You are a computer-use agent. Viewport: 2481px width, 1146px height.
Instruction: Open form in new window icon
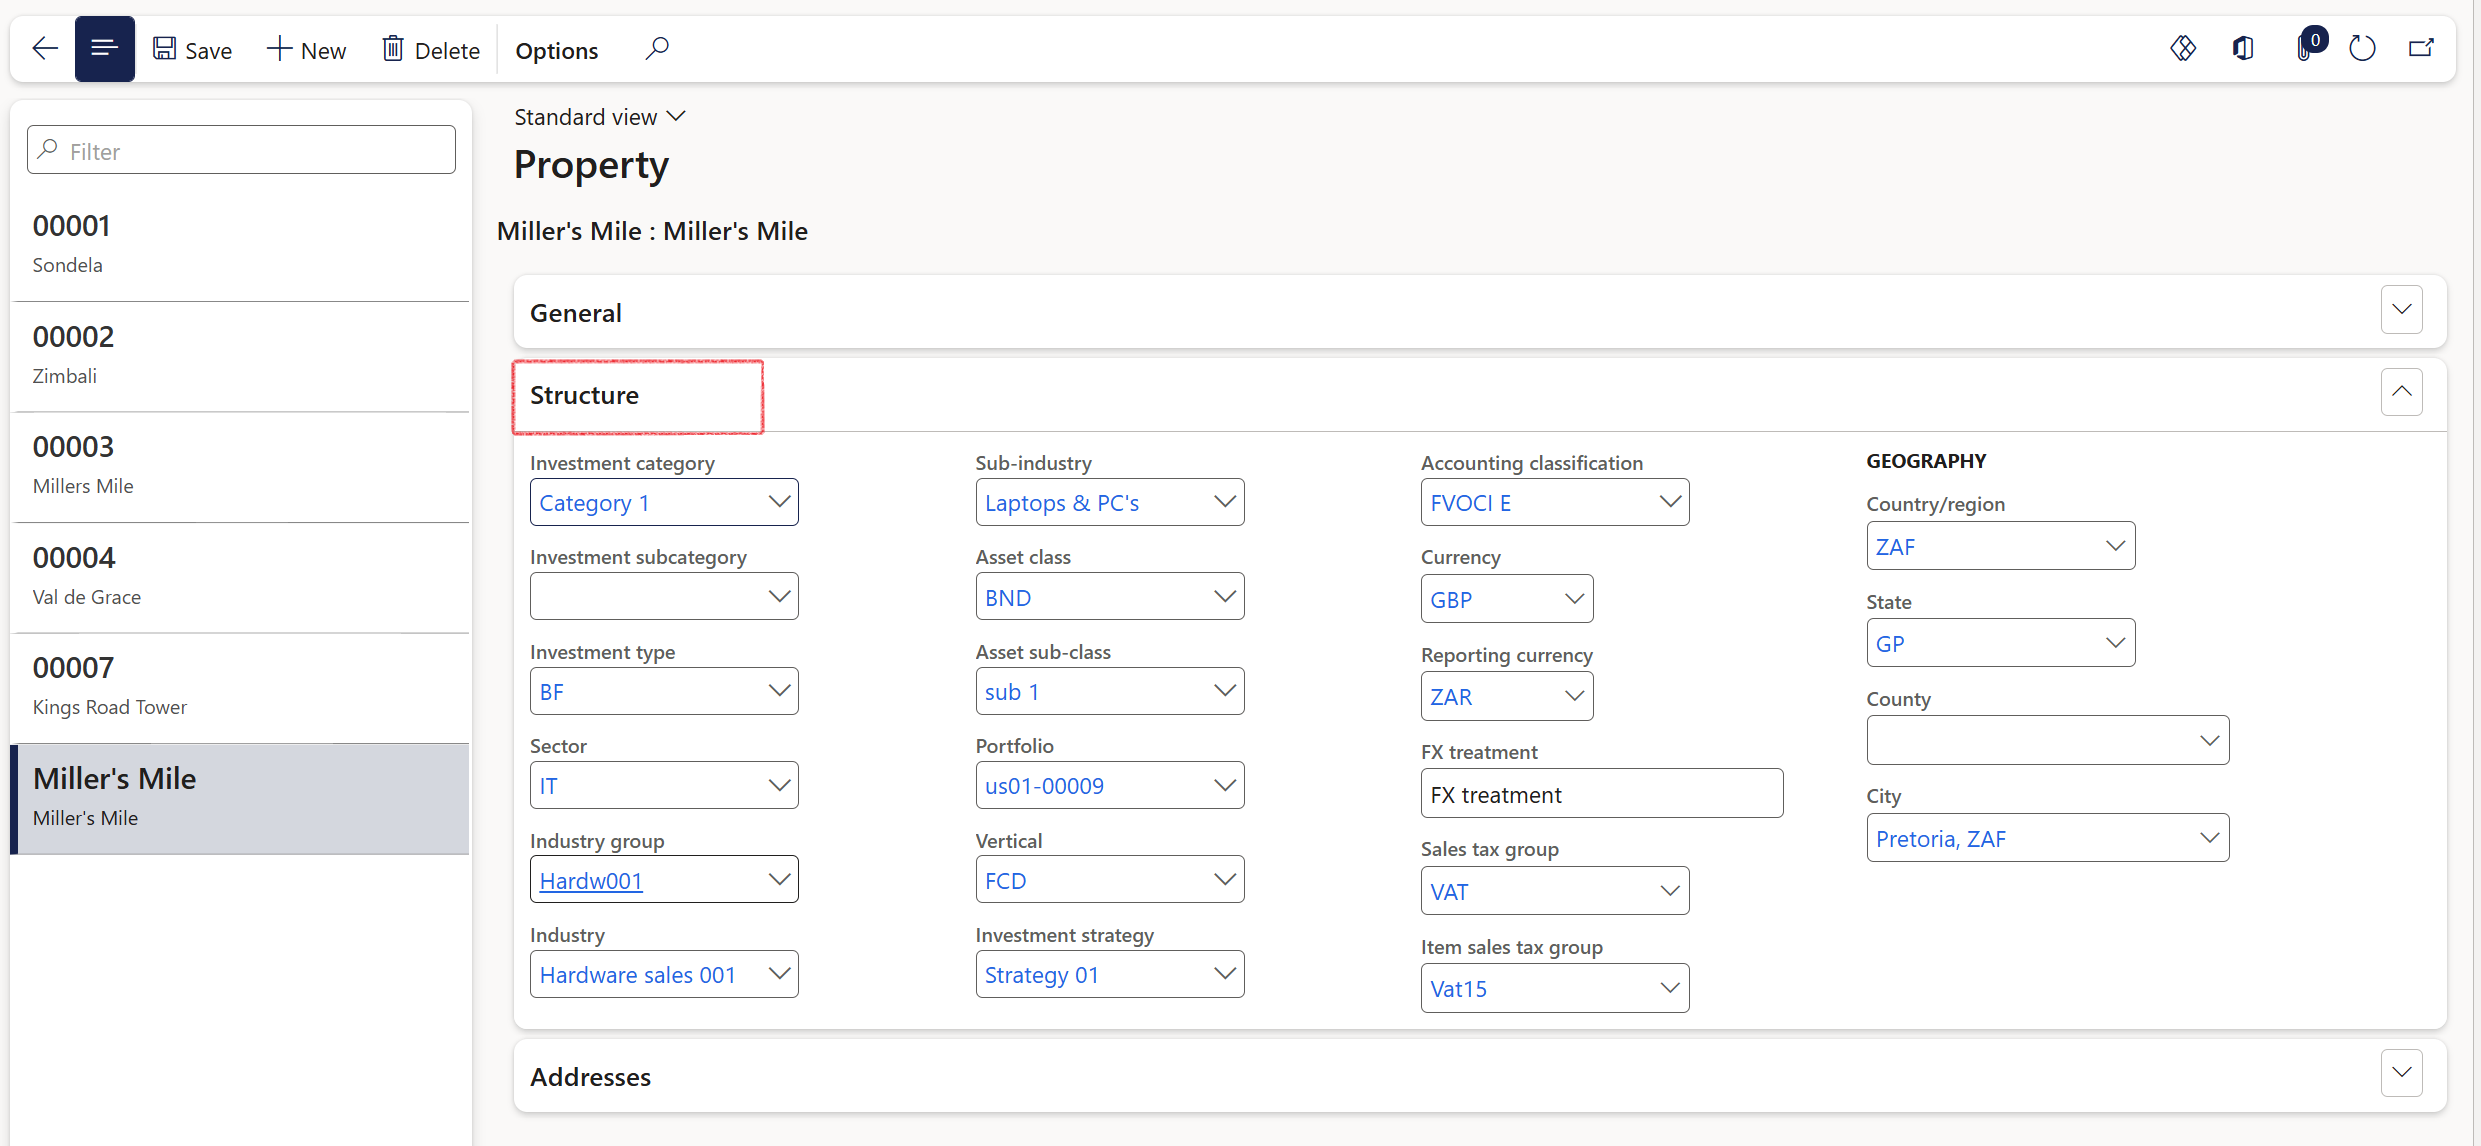[x=2421, y=48]
